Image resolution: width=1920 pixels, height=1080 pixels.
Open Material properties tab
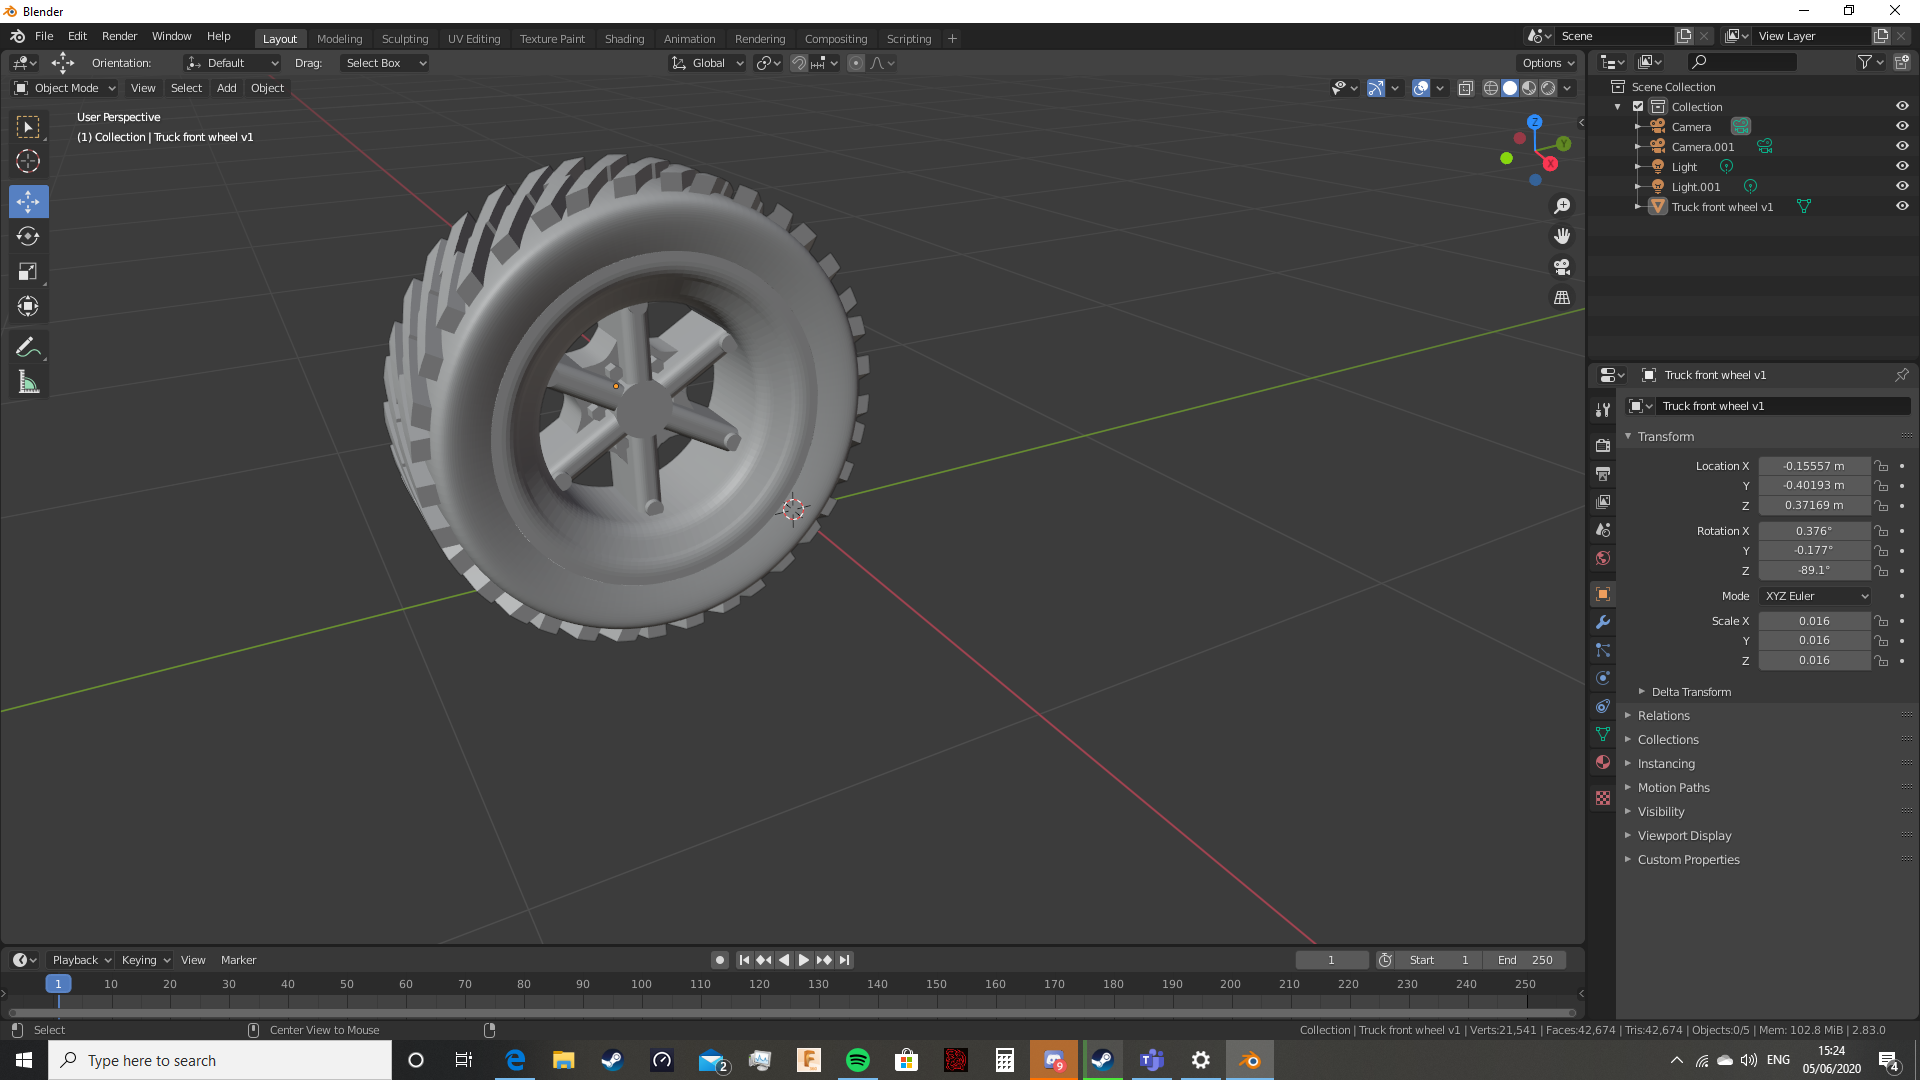tap(1603, 762)
